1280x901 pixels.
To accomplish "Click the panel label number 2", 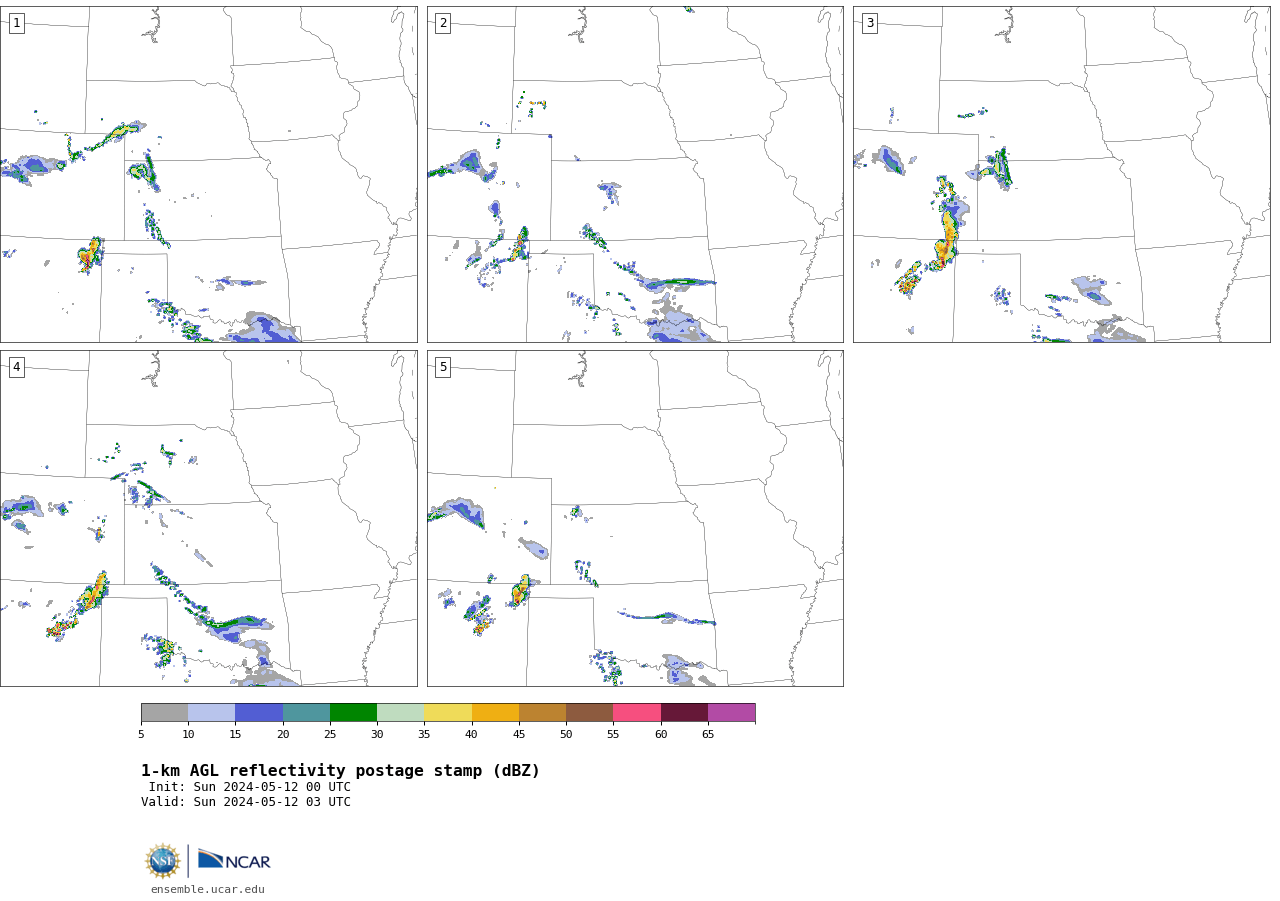I will point(443,23).
